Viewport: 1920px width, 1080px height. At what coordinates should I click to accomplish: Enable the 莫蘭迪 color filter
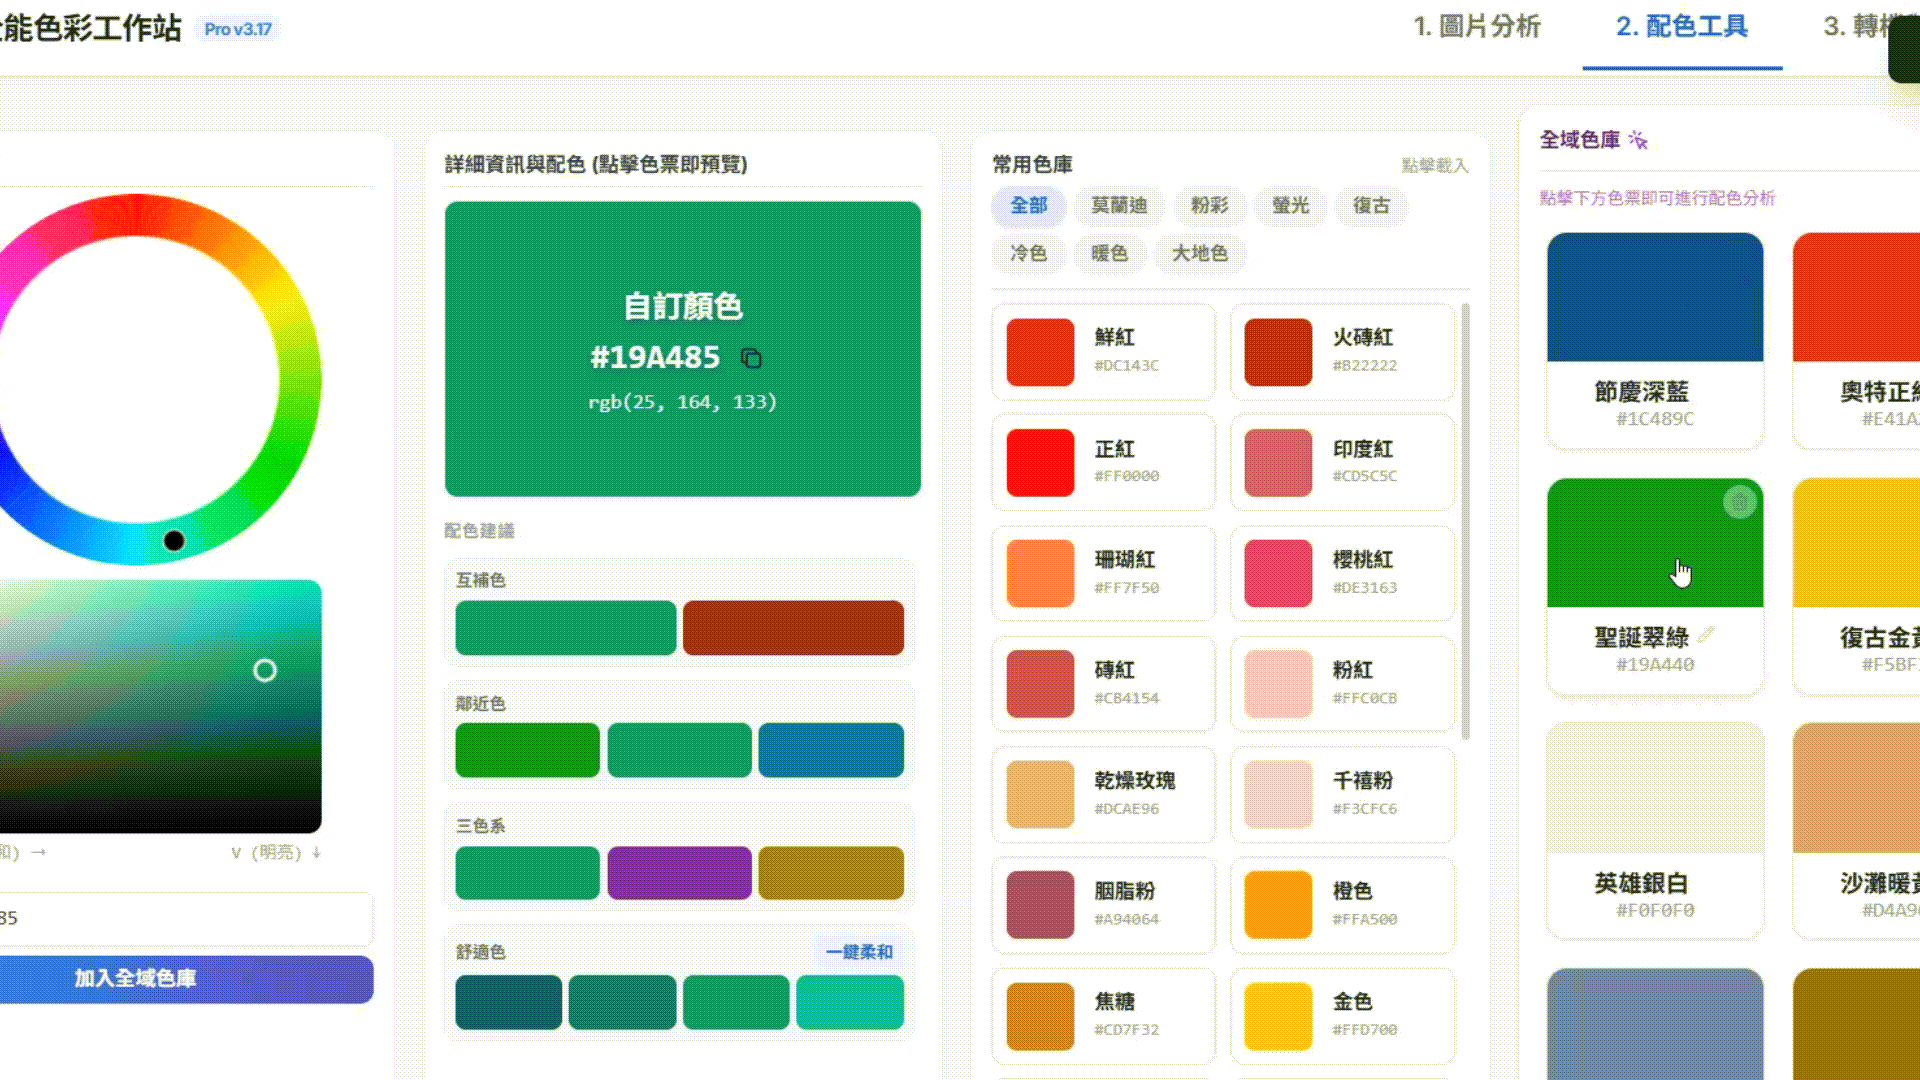(1119, 206)
